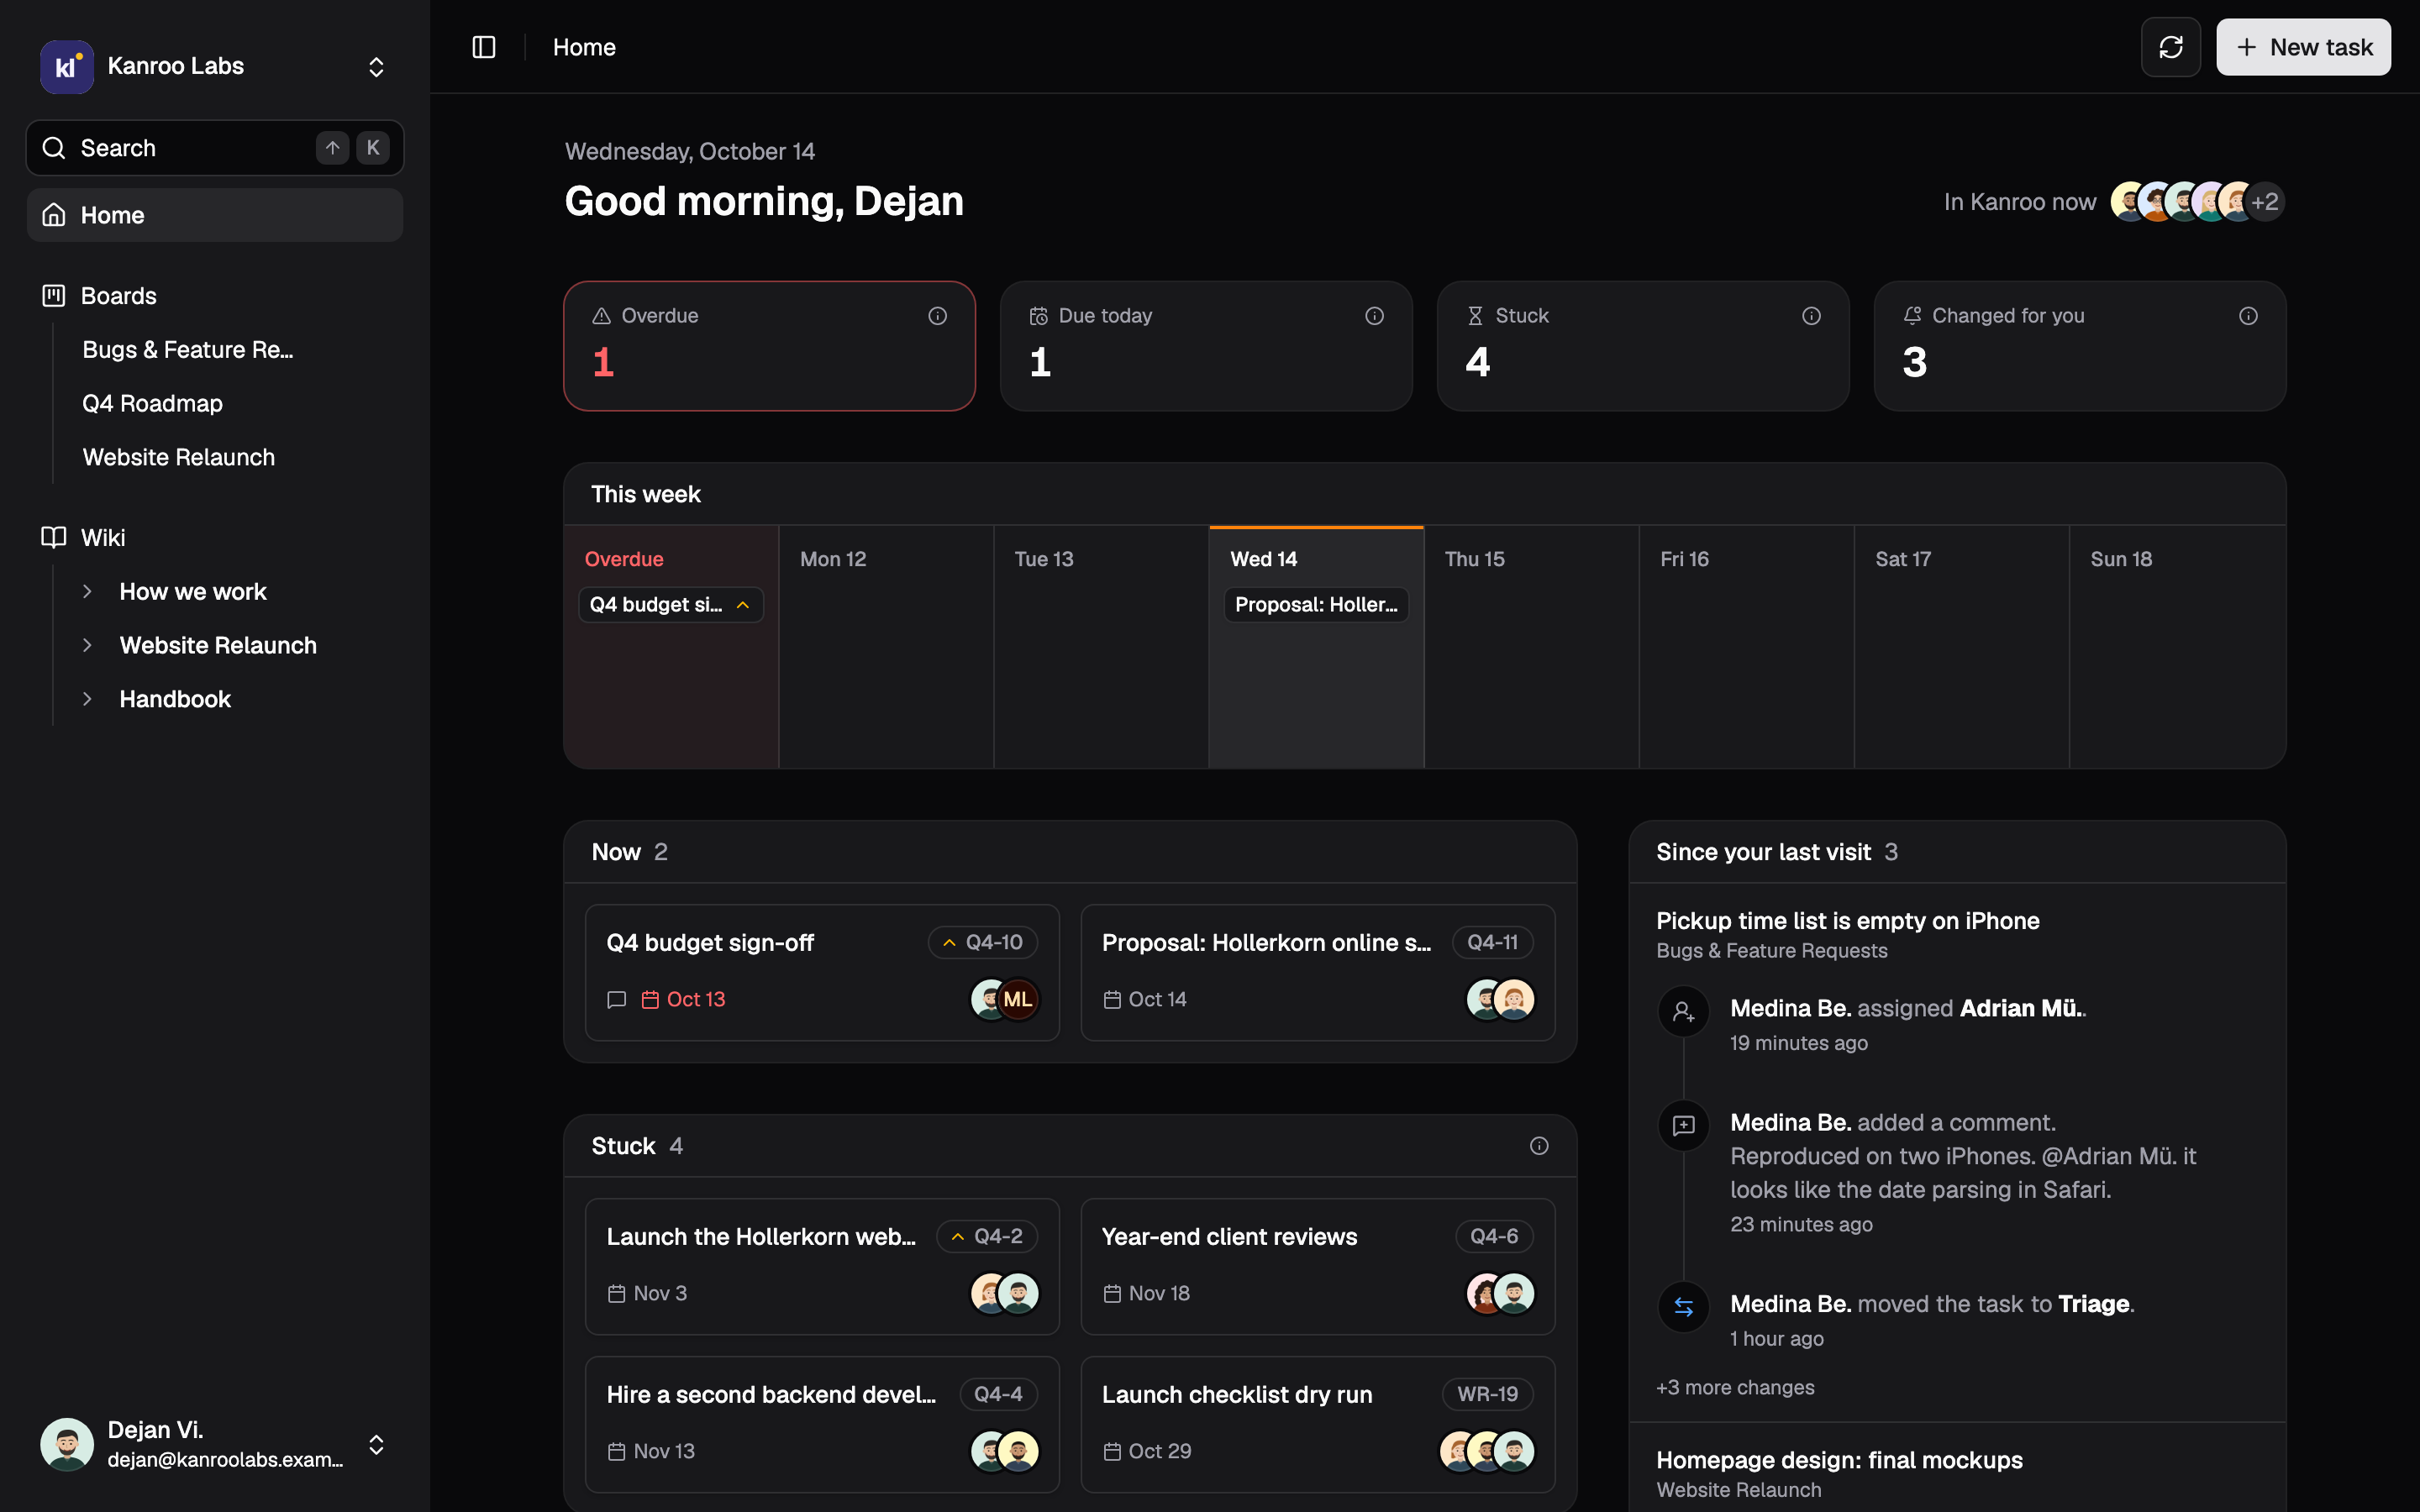Image resolution: width=2420 pixels, height=1512 pixels.
Task: Expand the Handbook wiki section
Action: (x=88, y=699)
